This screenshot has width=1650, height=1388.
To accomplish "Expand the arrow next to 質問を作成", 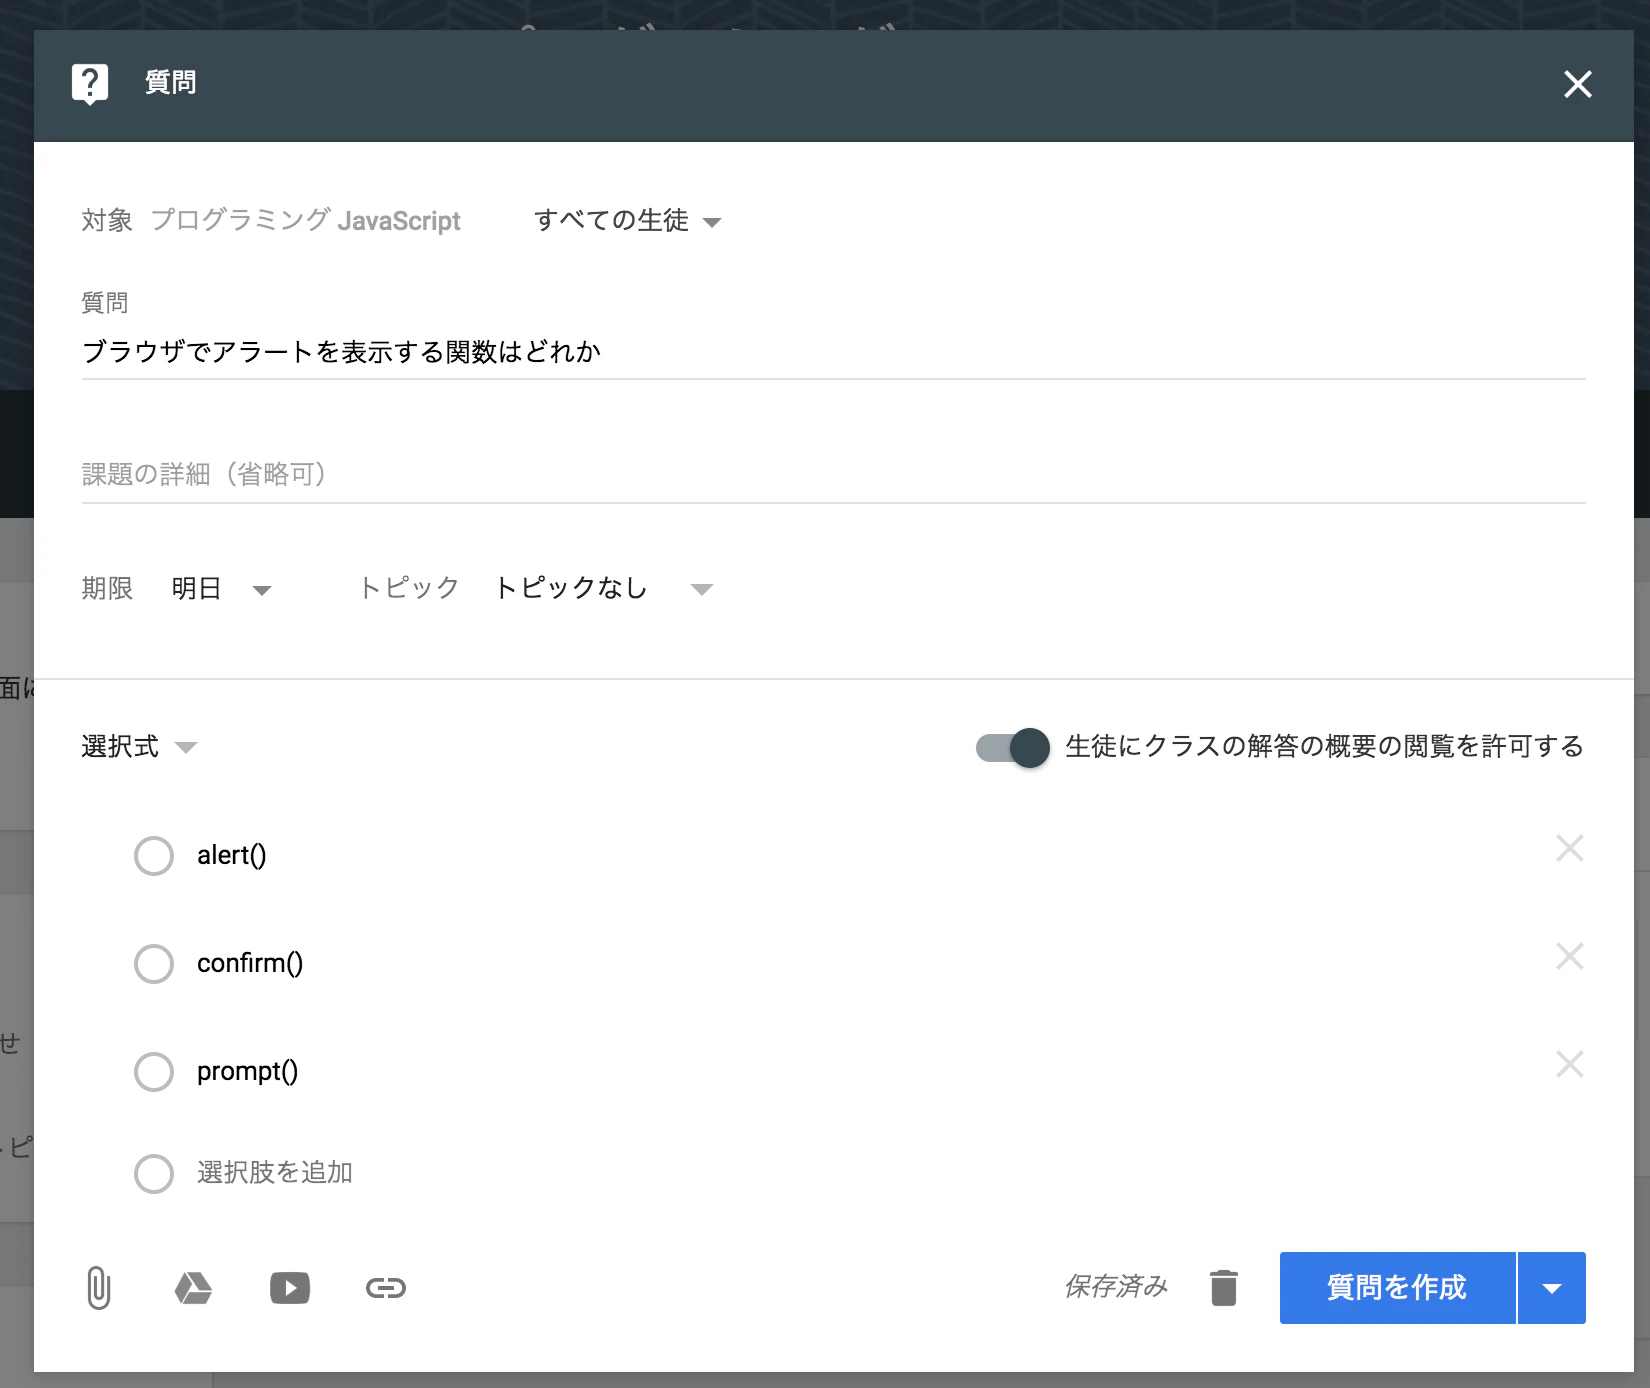I will coord(1552,1288).
